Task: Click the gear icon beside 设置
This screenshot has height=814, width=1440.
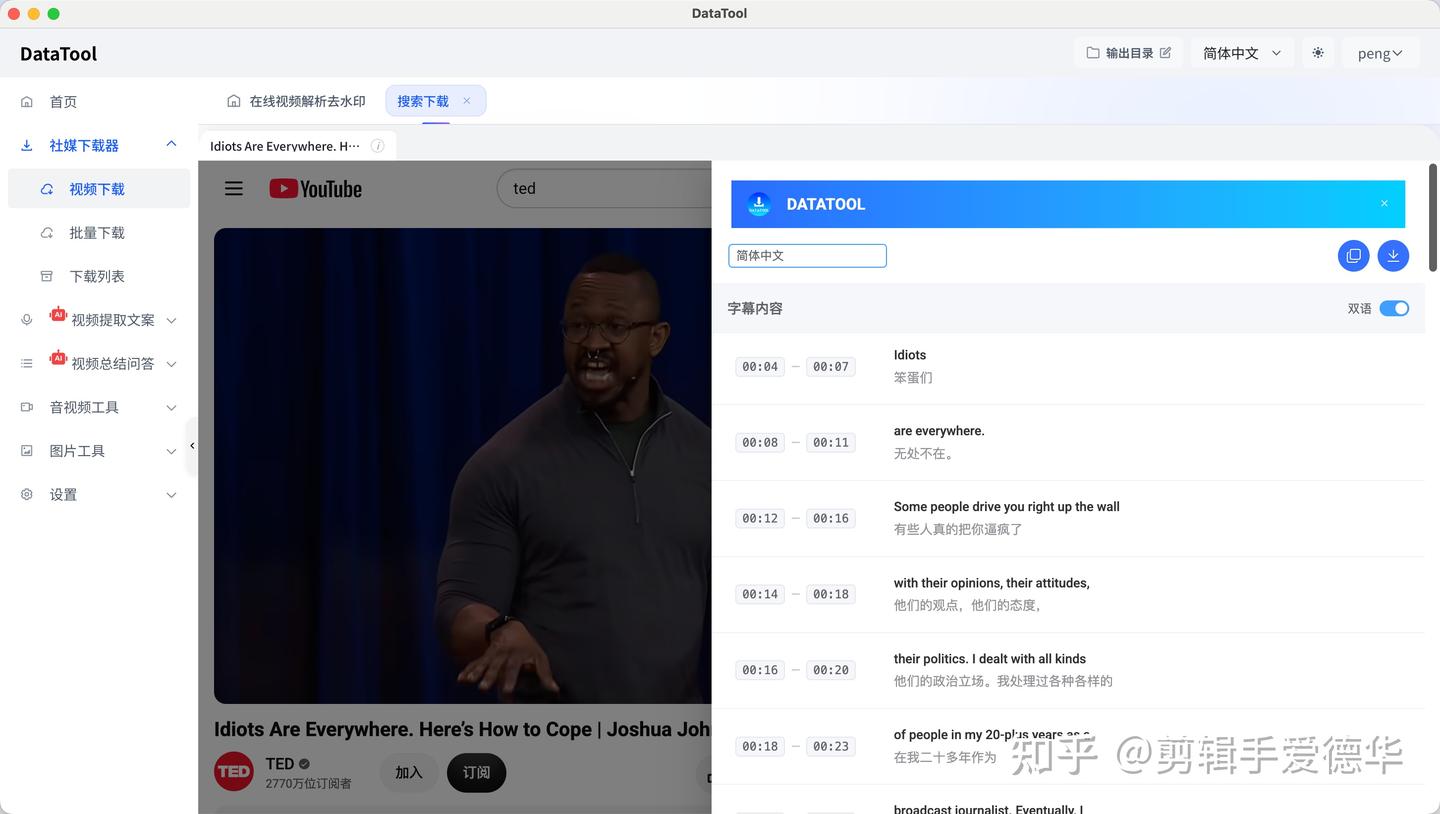Action: [x=27, y=495]
